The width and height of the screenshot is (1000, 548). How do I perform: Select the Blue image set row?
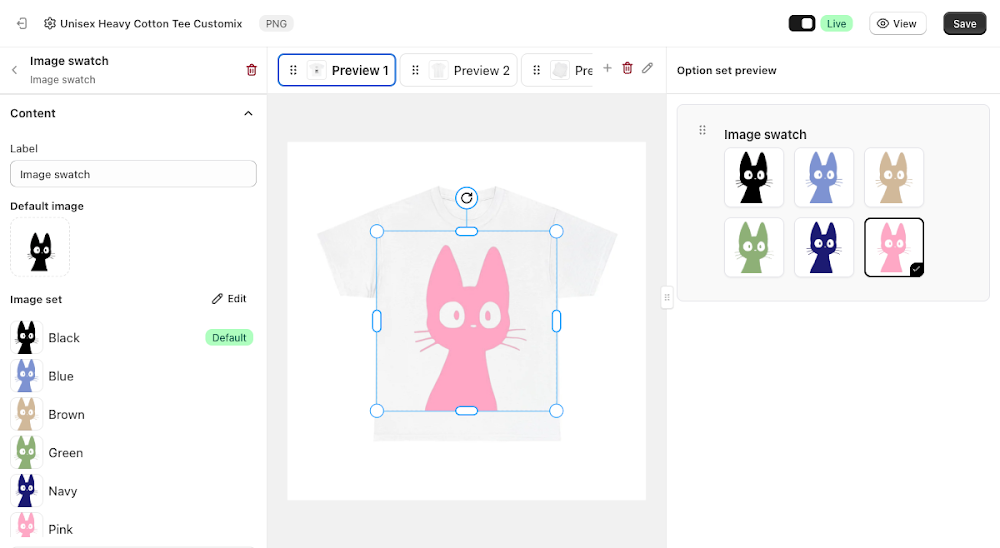point(132,376)
